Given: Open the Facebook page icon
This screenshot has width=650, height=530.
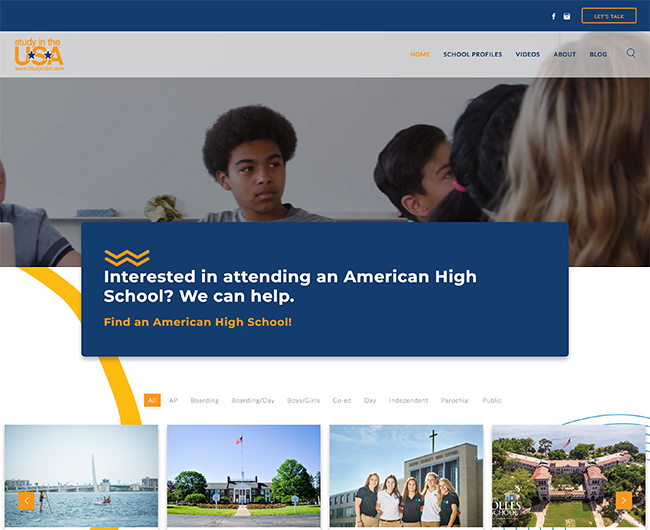Looking at the screenshot, I should point(553,16).
